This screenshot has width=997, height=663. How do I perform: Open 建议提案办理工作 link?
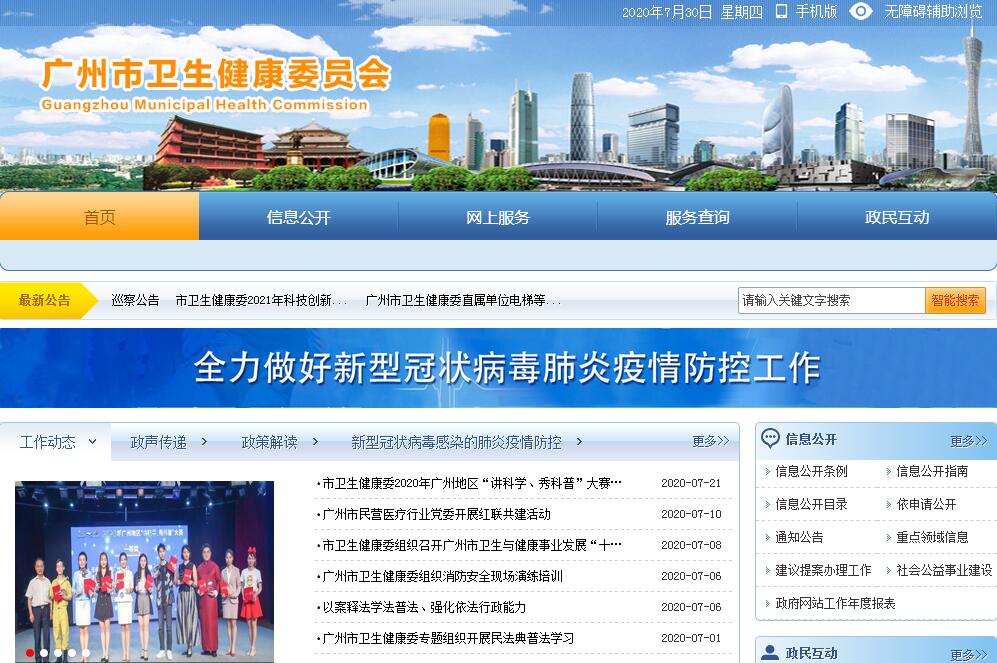point(823,570)
